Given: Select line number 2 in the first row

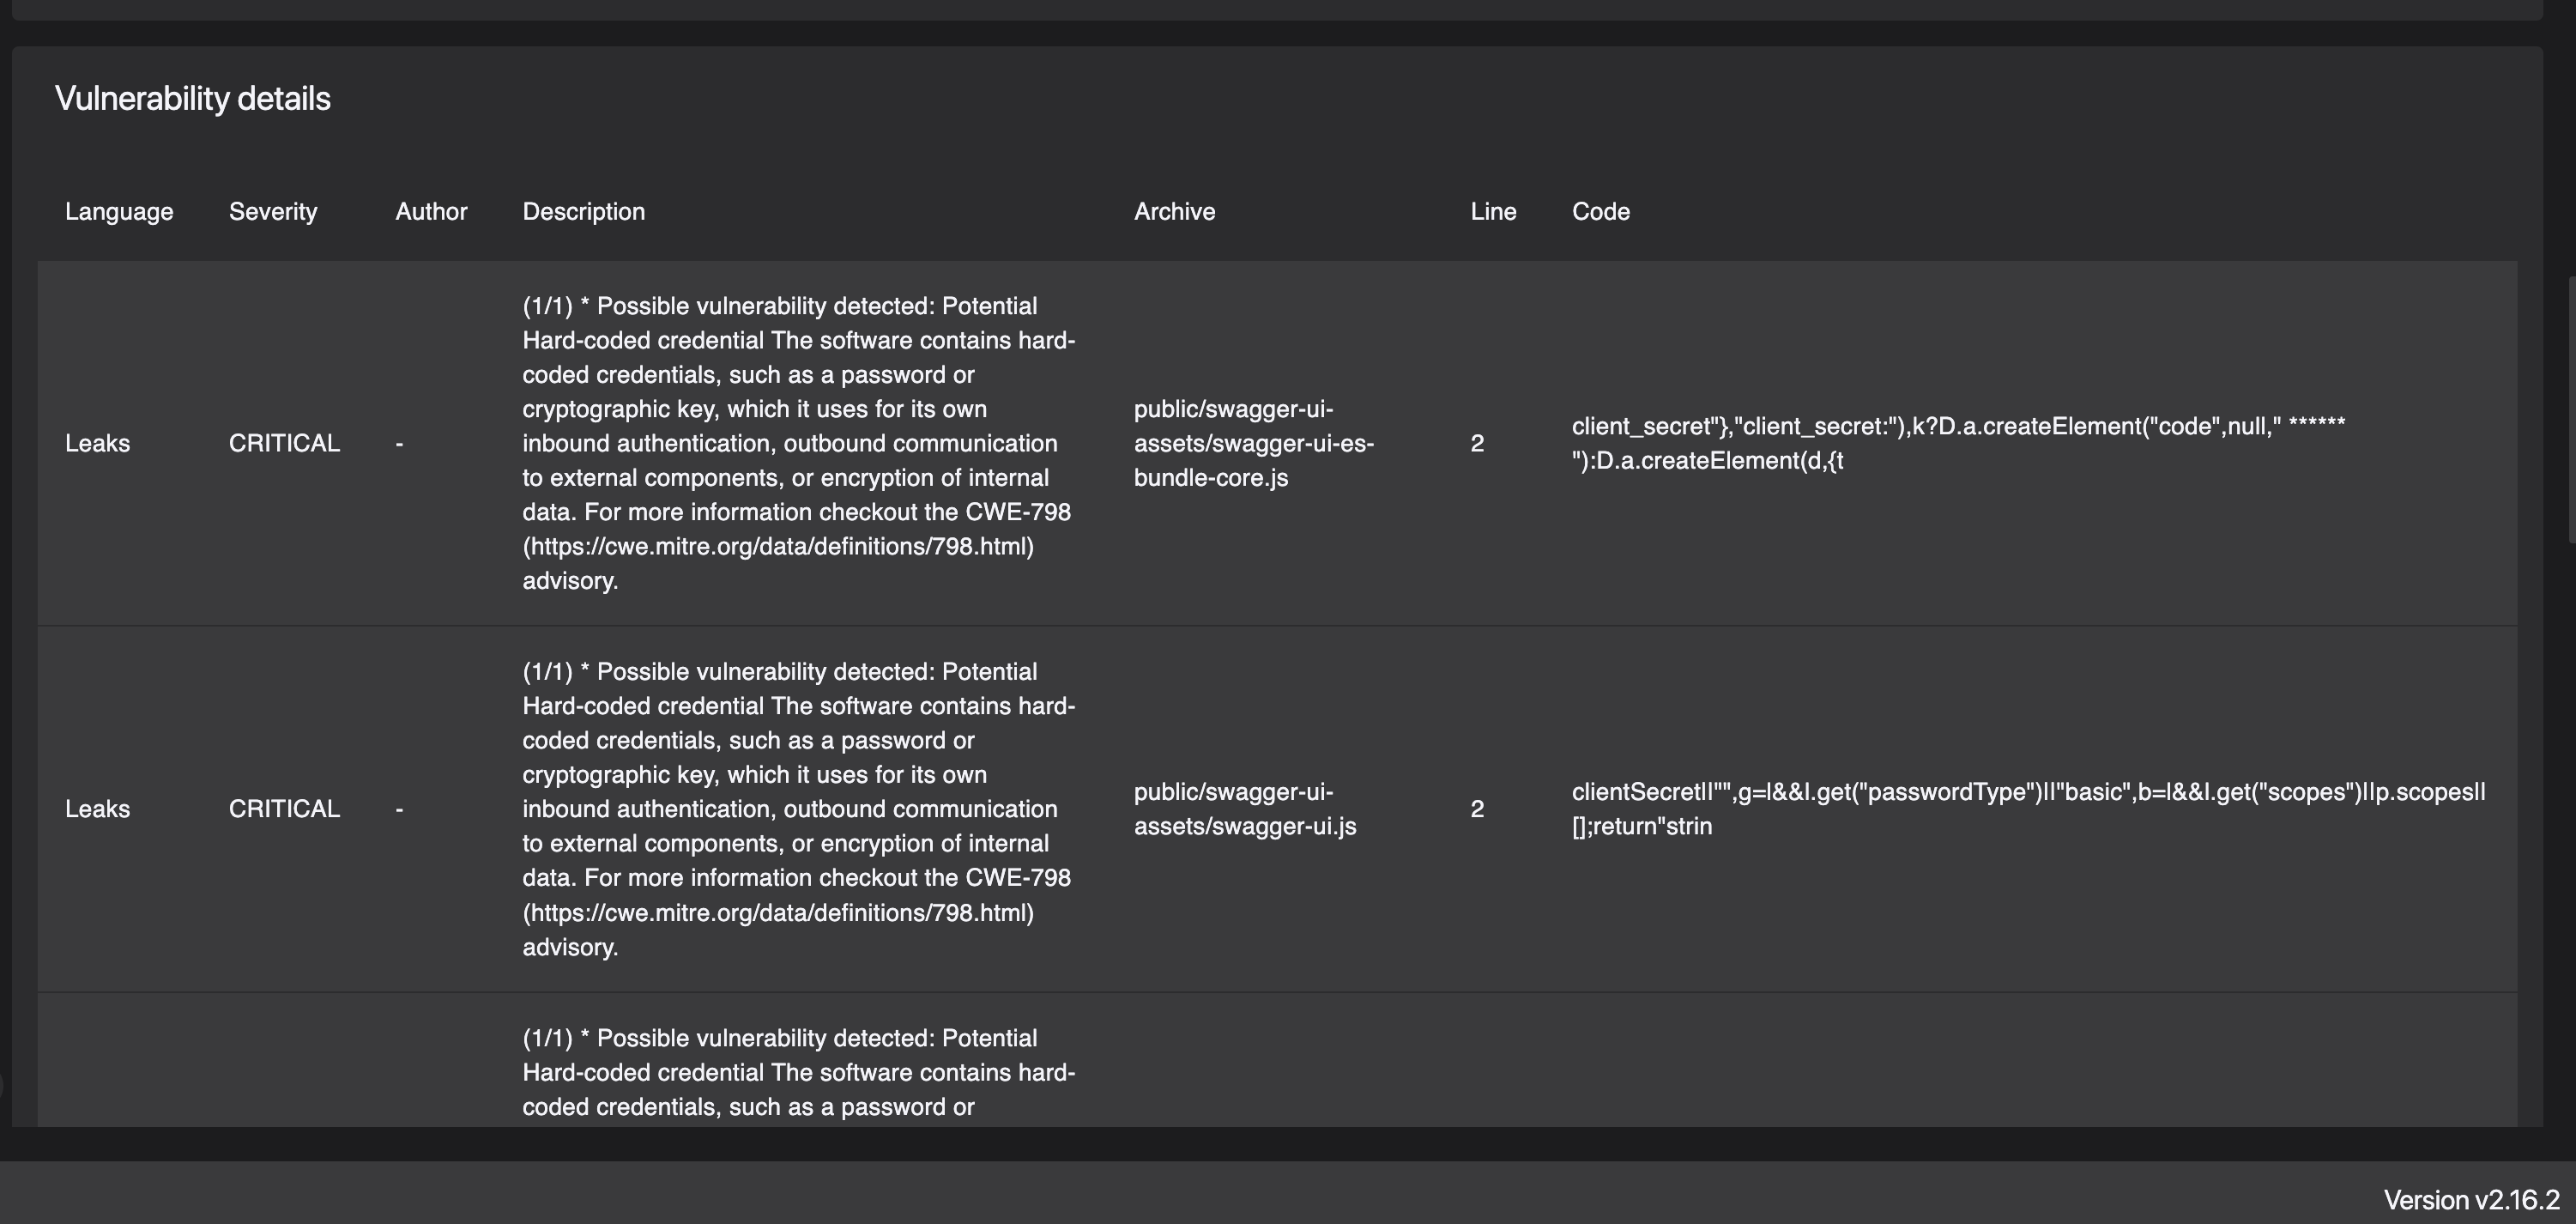Looking at the screenshot, I should [x=1476, y=442].
